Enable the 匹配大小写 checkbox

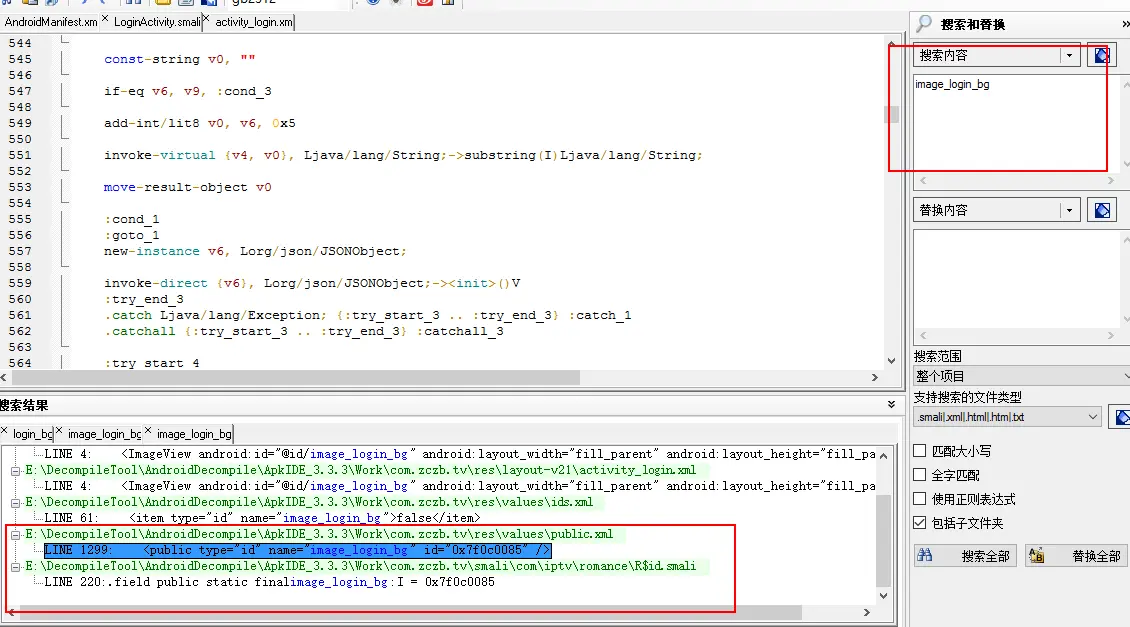tap(920, 451)
